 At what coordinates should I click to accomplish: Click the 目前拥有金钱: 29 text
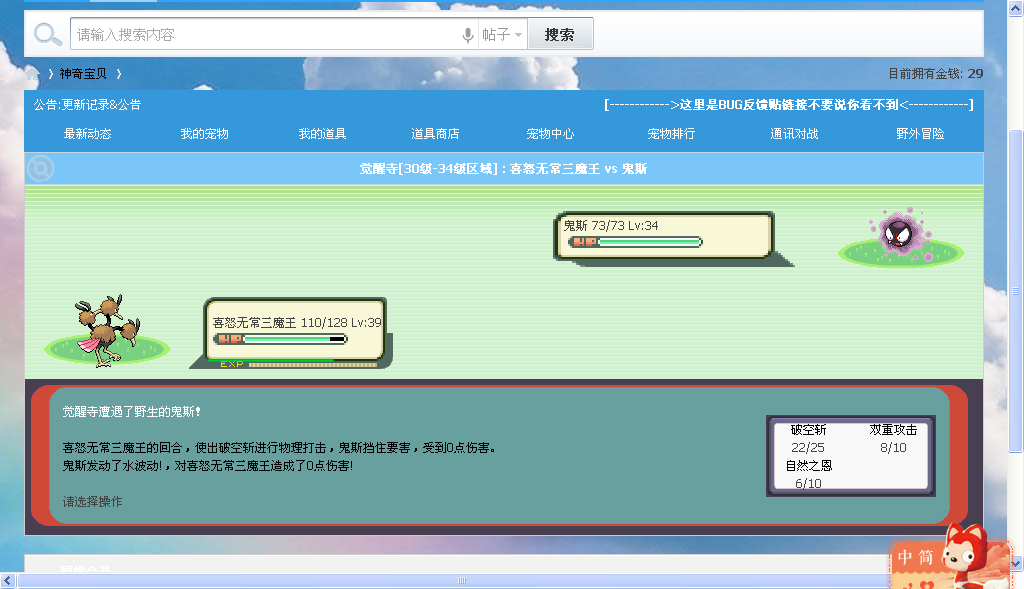tap(935, 74)
